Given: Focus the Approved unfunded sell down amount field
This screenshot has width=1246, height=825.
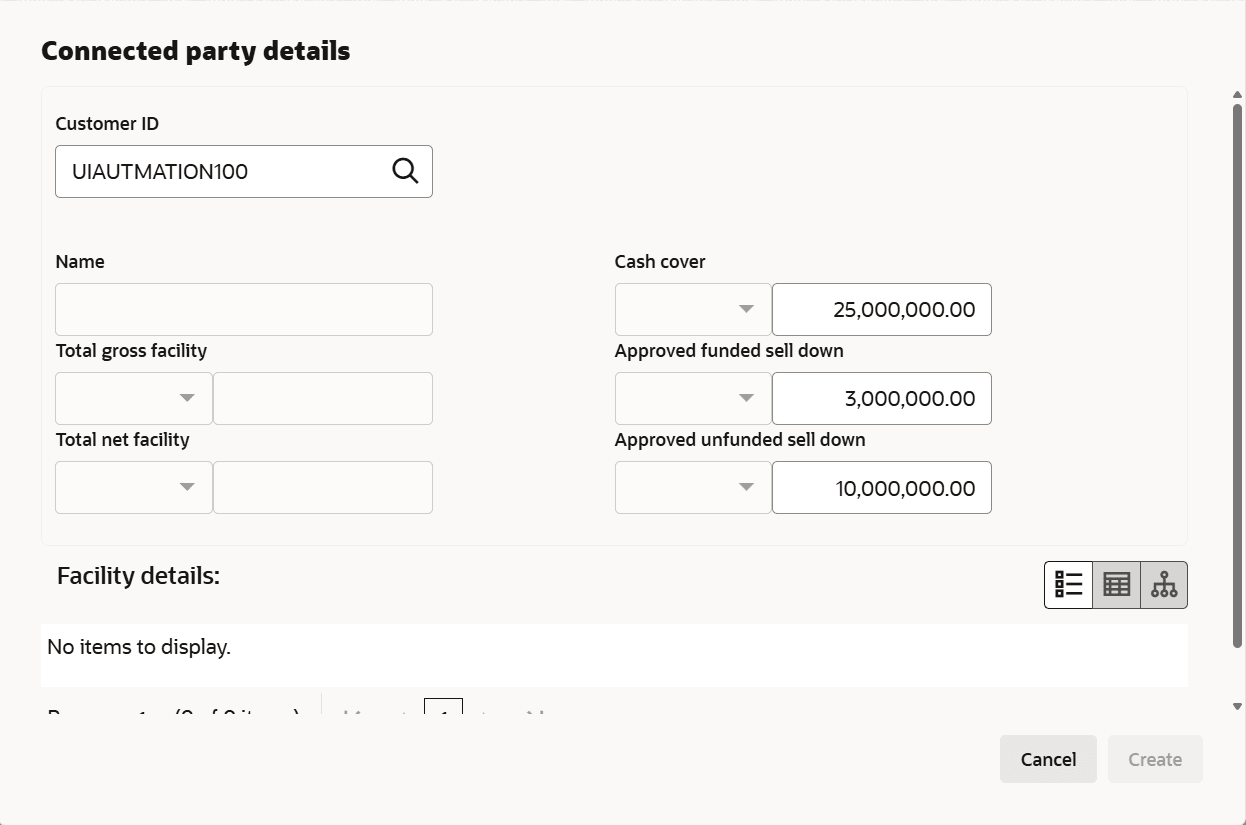Looking at the screenshot, I should (x=881, y=487).
